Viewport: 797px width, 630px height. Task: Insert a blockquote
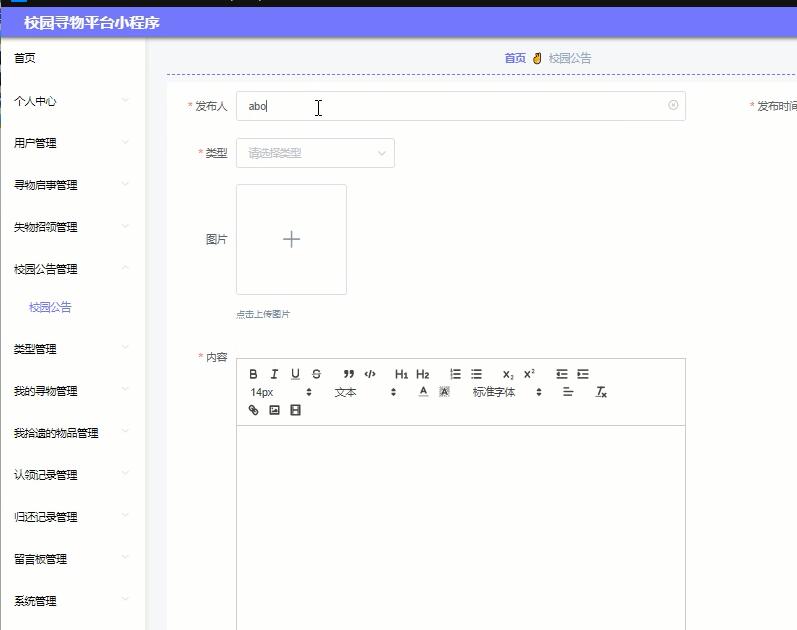click(349, 374)
